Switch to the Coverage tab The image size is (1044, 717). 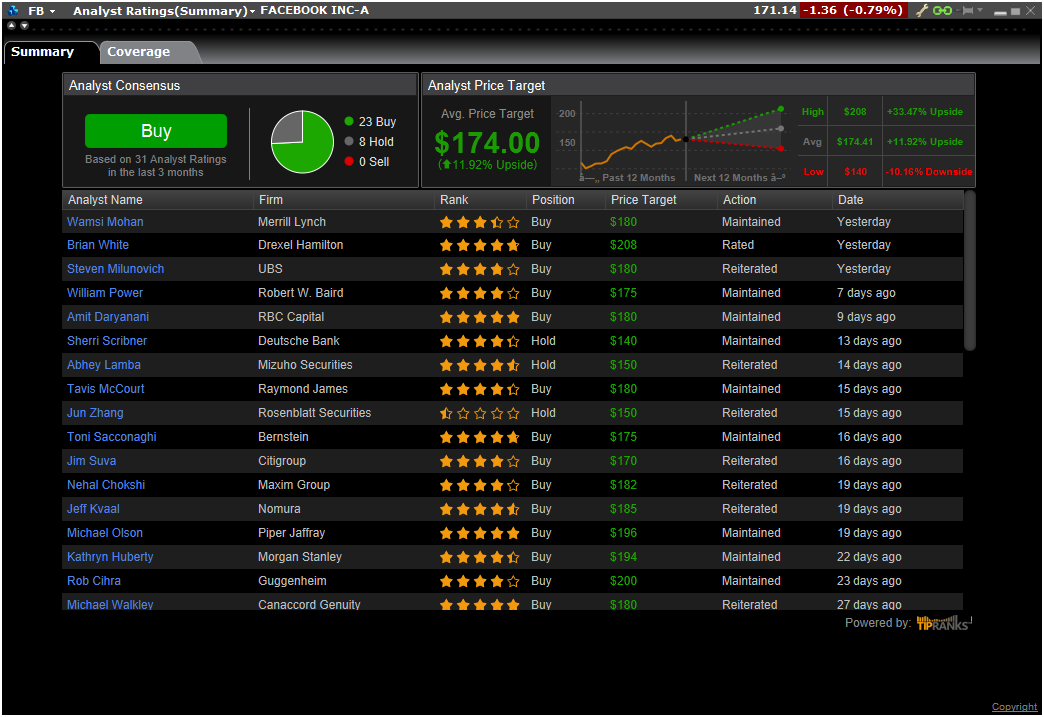click(138, 52)
